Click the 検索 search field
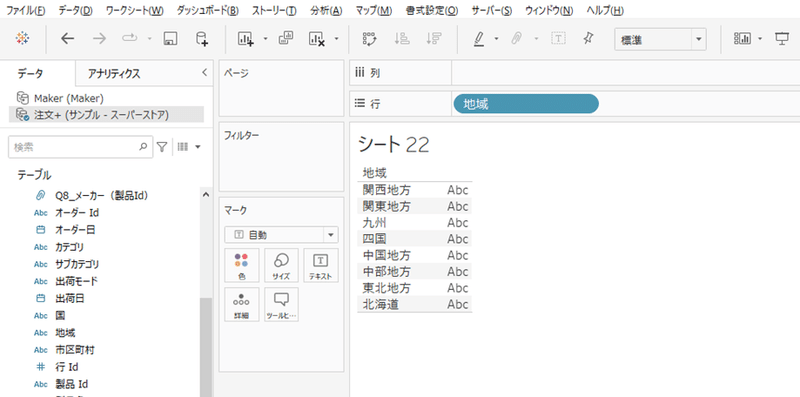Viewport: 800px width, 397px height. 80,147
